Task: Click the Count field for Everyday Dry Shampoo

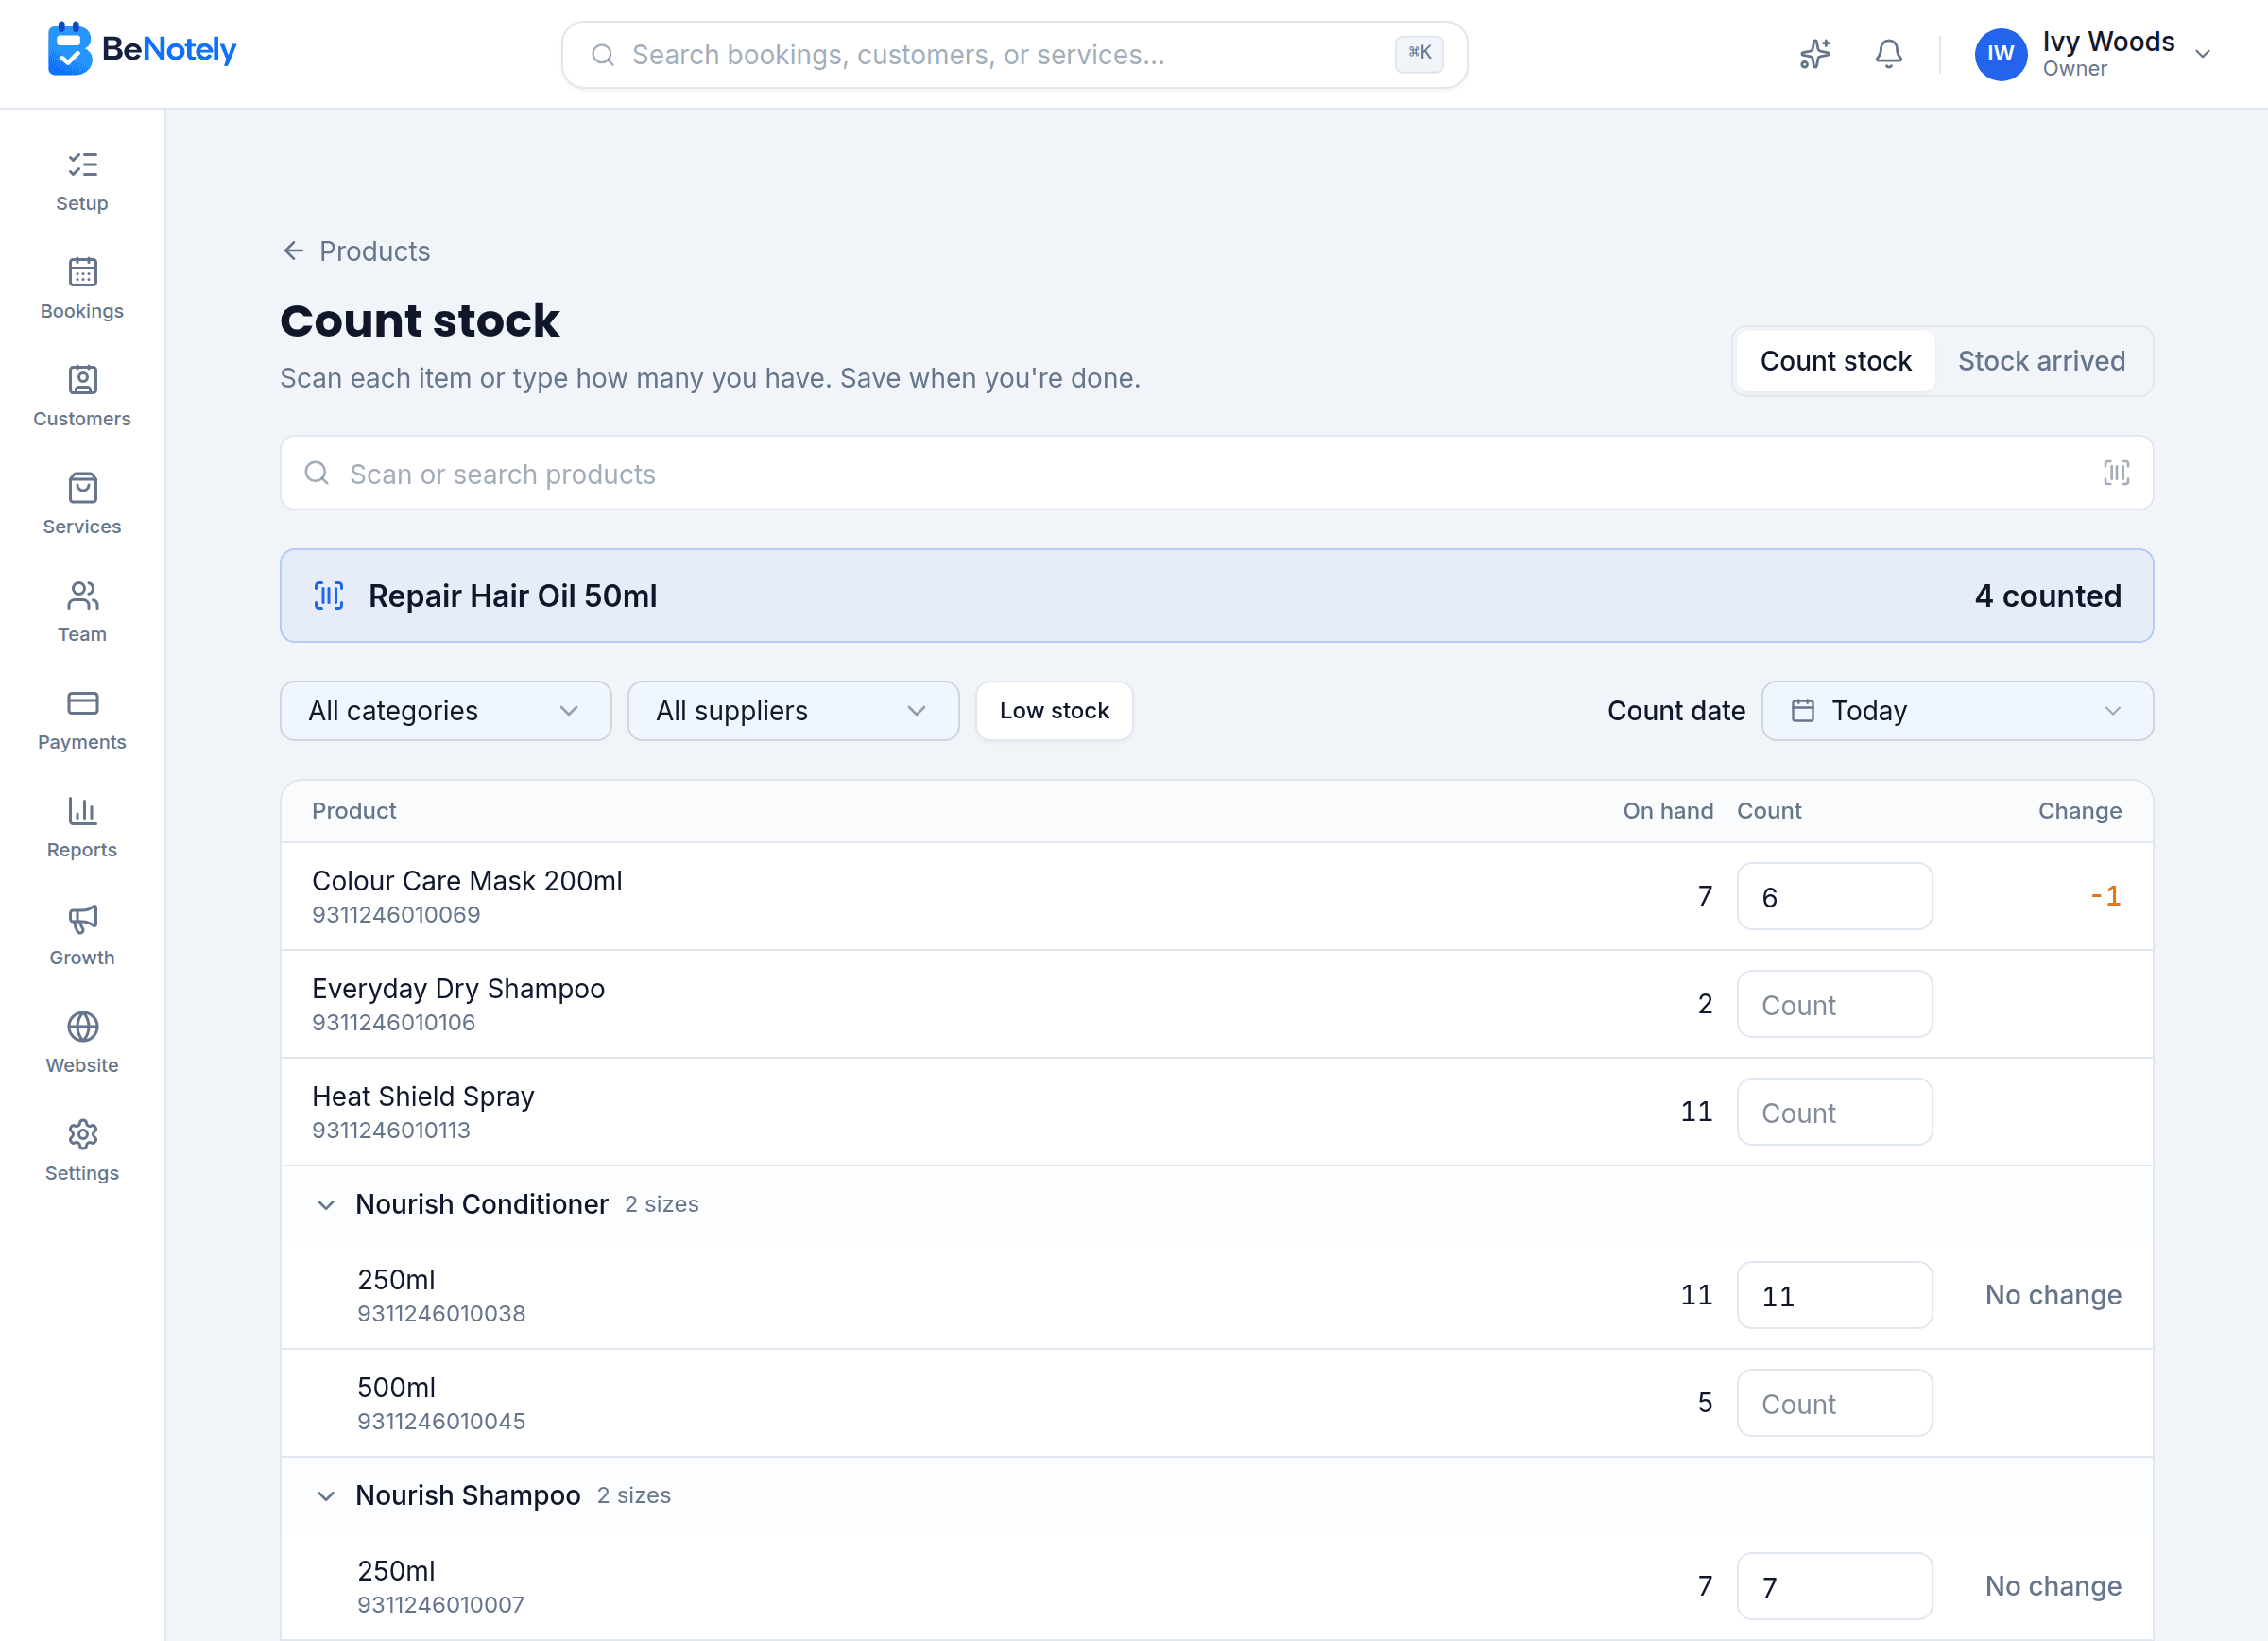Action: click(1834, 1005)
